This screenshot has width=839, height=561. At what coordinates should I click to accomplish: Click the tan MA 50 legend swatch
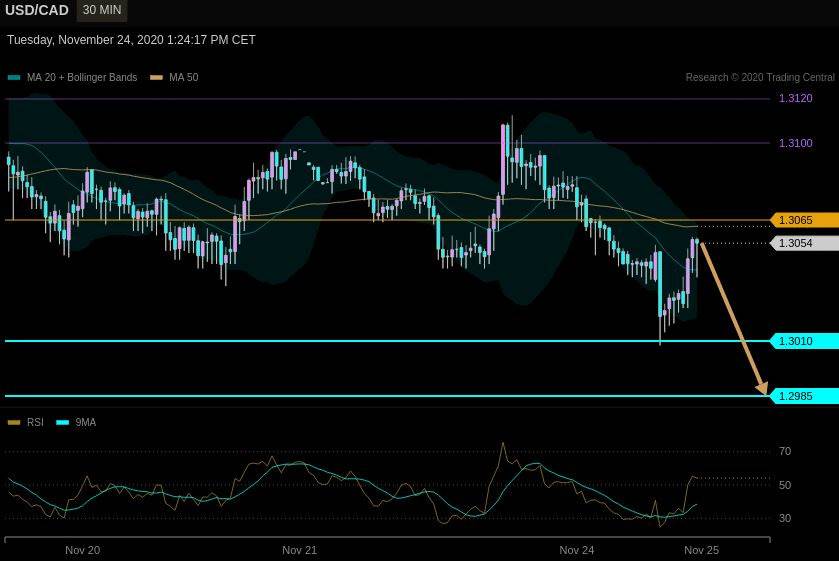point(156,78)
